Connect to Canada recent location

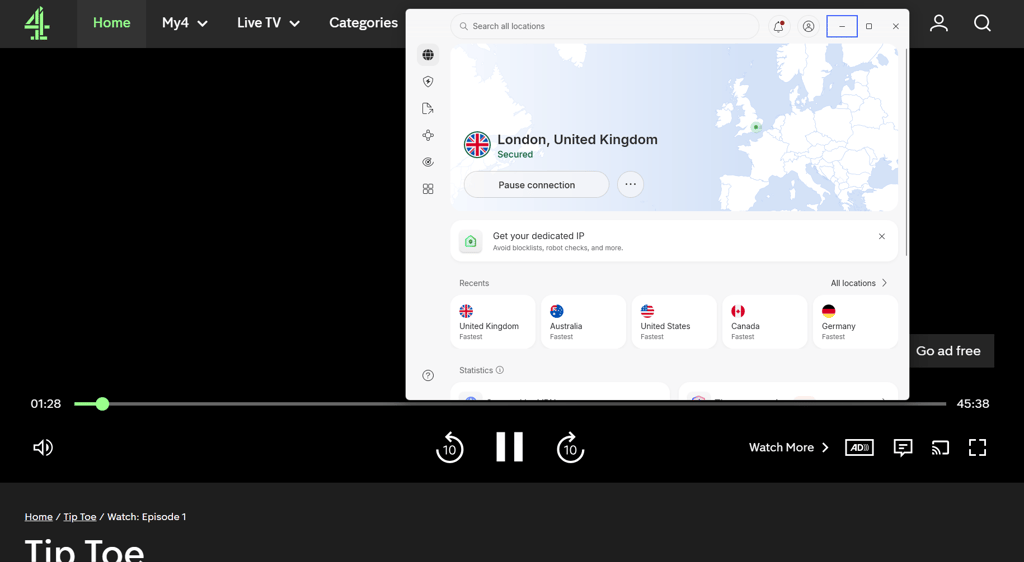(x=765, y=322)
